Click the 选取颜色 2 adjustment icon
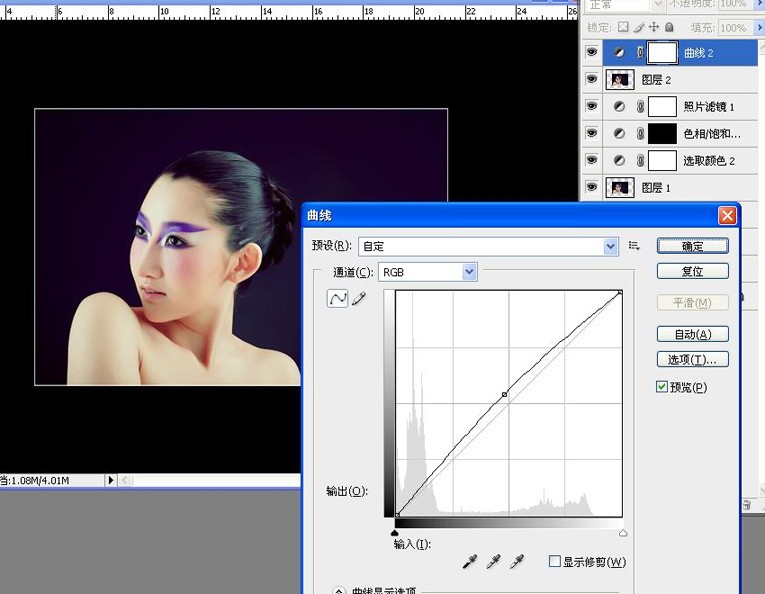This screenshot has height=594, width=765. point(619,160)
